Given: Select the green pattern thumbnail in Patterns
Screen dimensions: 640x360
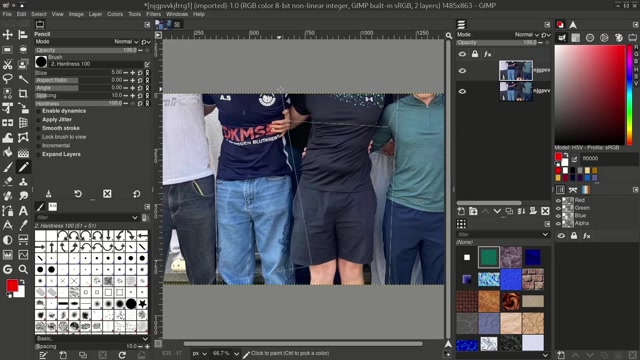Looking at the screenshot, I should [489, 257].
